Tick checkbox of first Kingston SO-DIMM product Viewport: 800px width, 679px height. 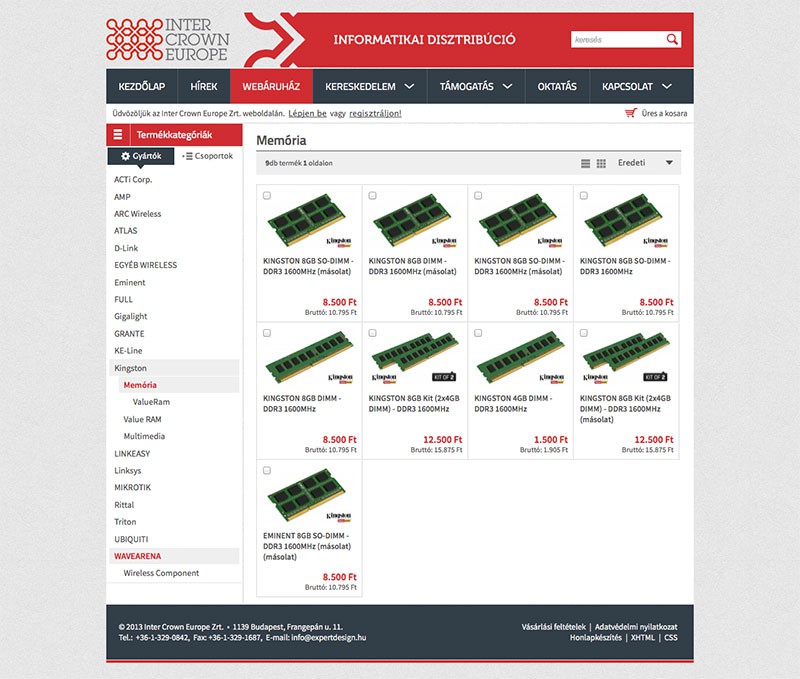pos(267,196)
